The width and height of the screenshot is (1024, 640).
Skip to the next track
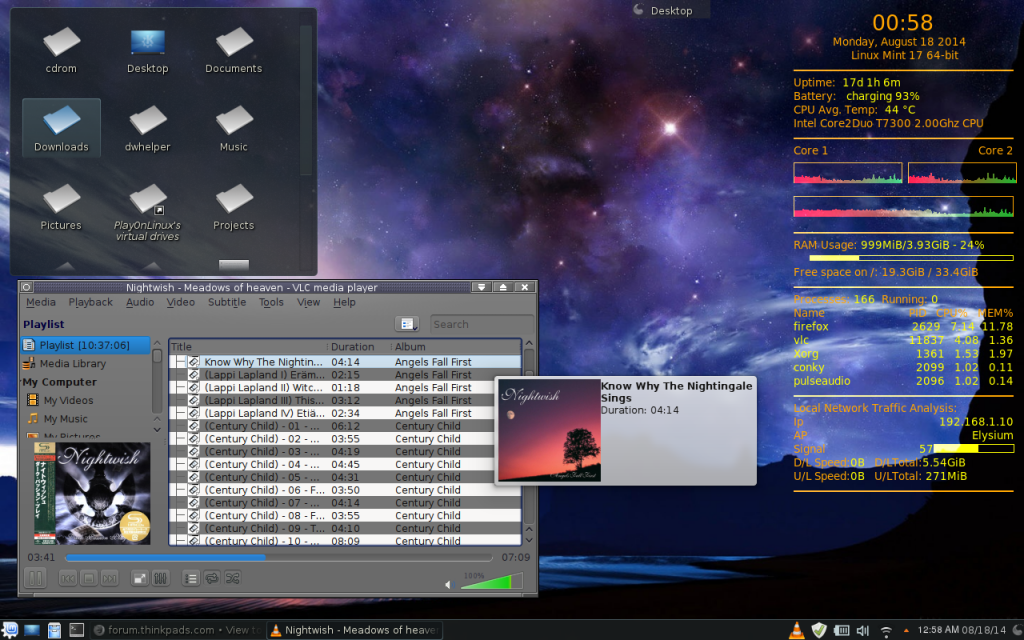pos(109,578)
